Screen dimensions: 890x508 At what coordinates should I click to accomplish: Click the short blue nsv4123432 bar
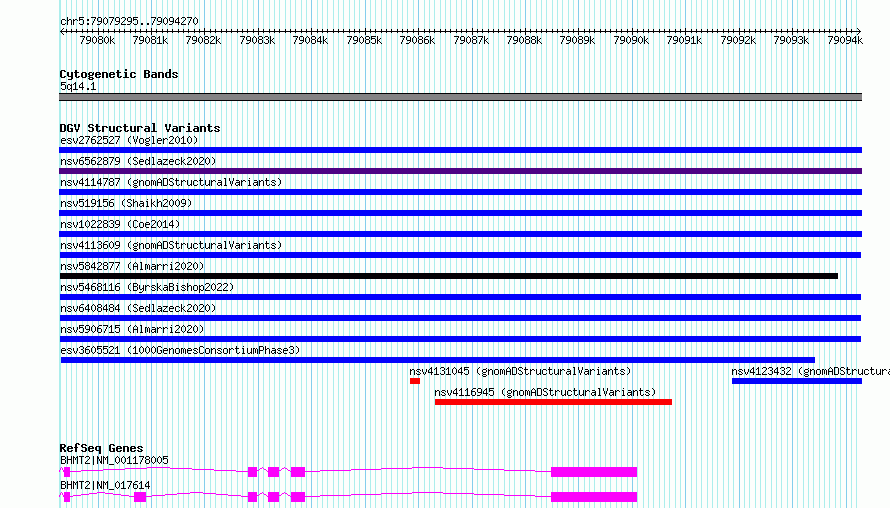coord(797,381)
